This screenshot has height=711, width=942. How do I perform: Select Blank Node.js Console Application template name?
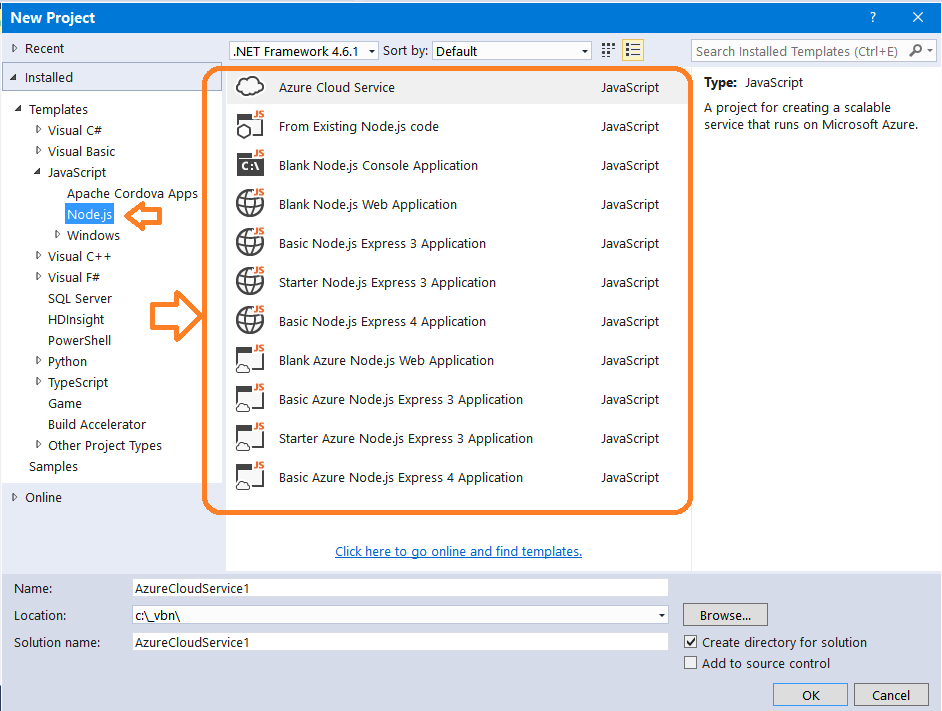tap(378, 165)
